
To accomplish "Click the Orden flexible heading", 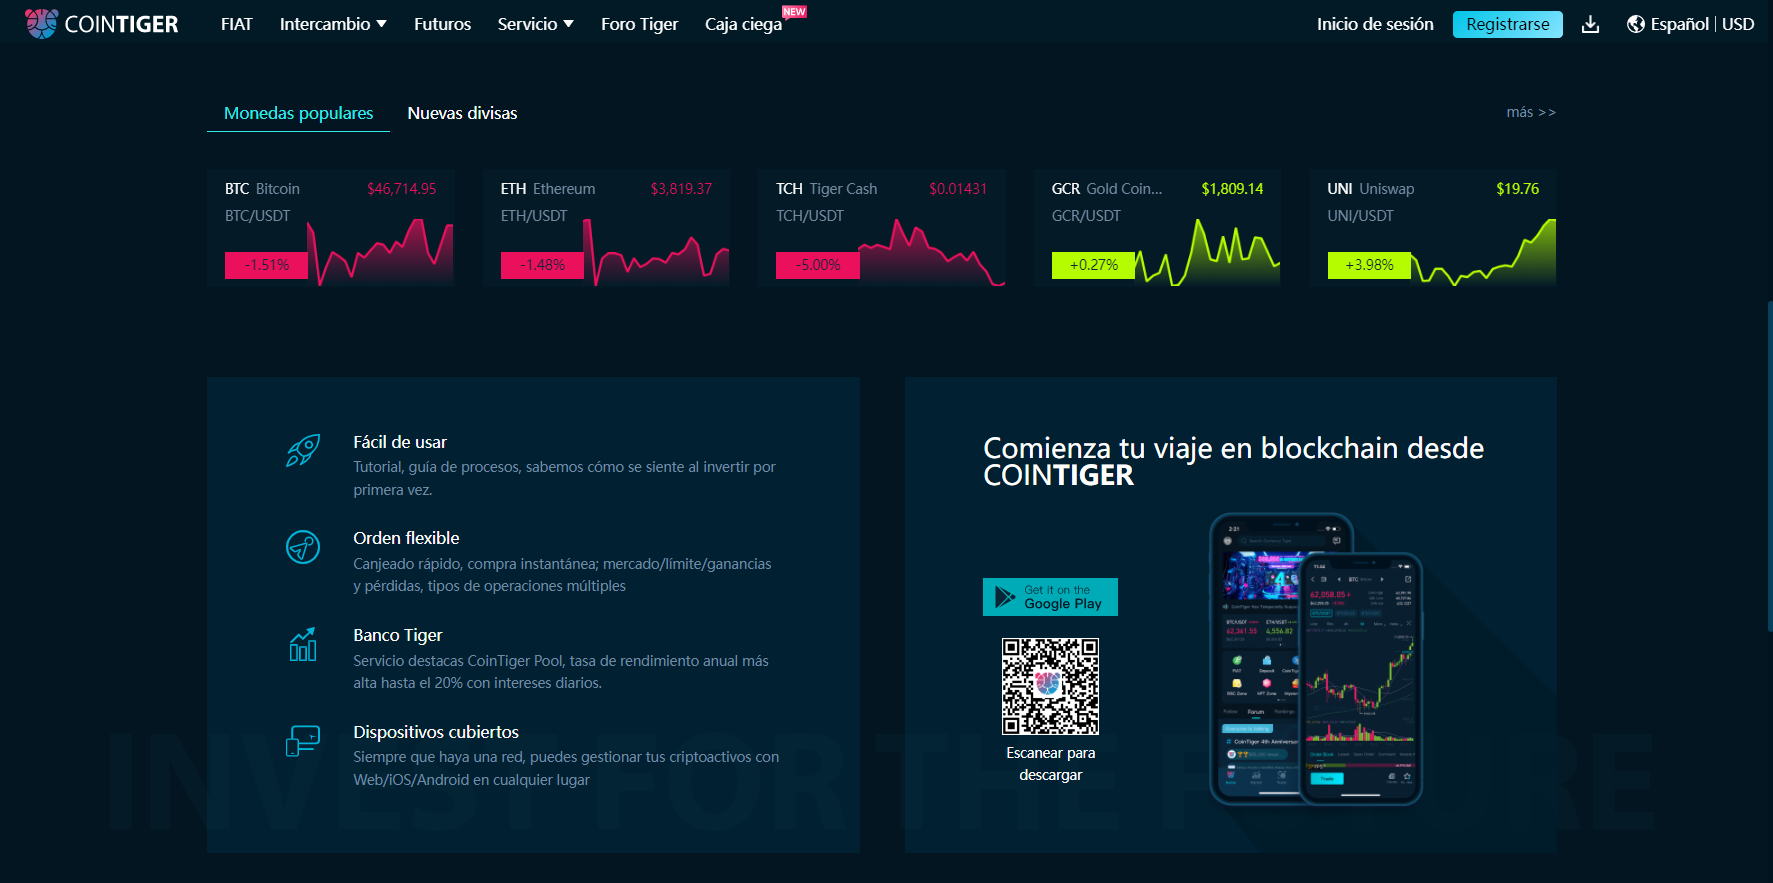I will 406,538.
